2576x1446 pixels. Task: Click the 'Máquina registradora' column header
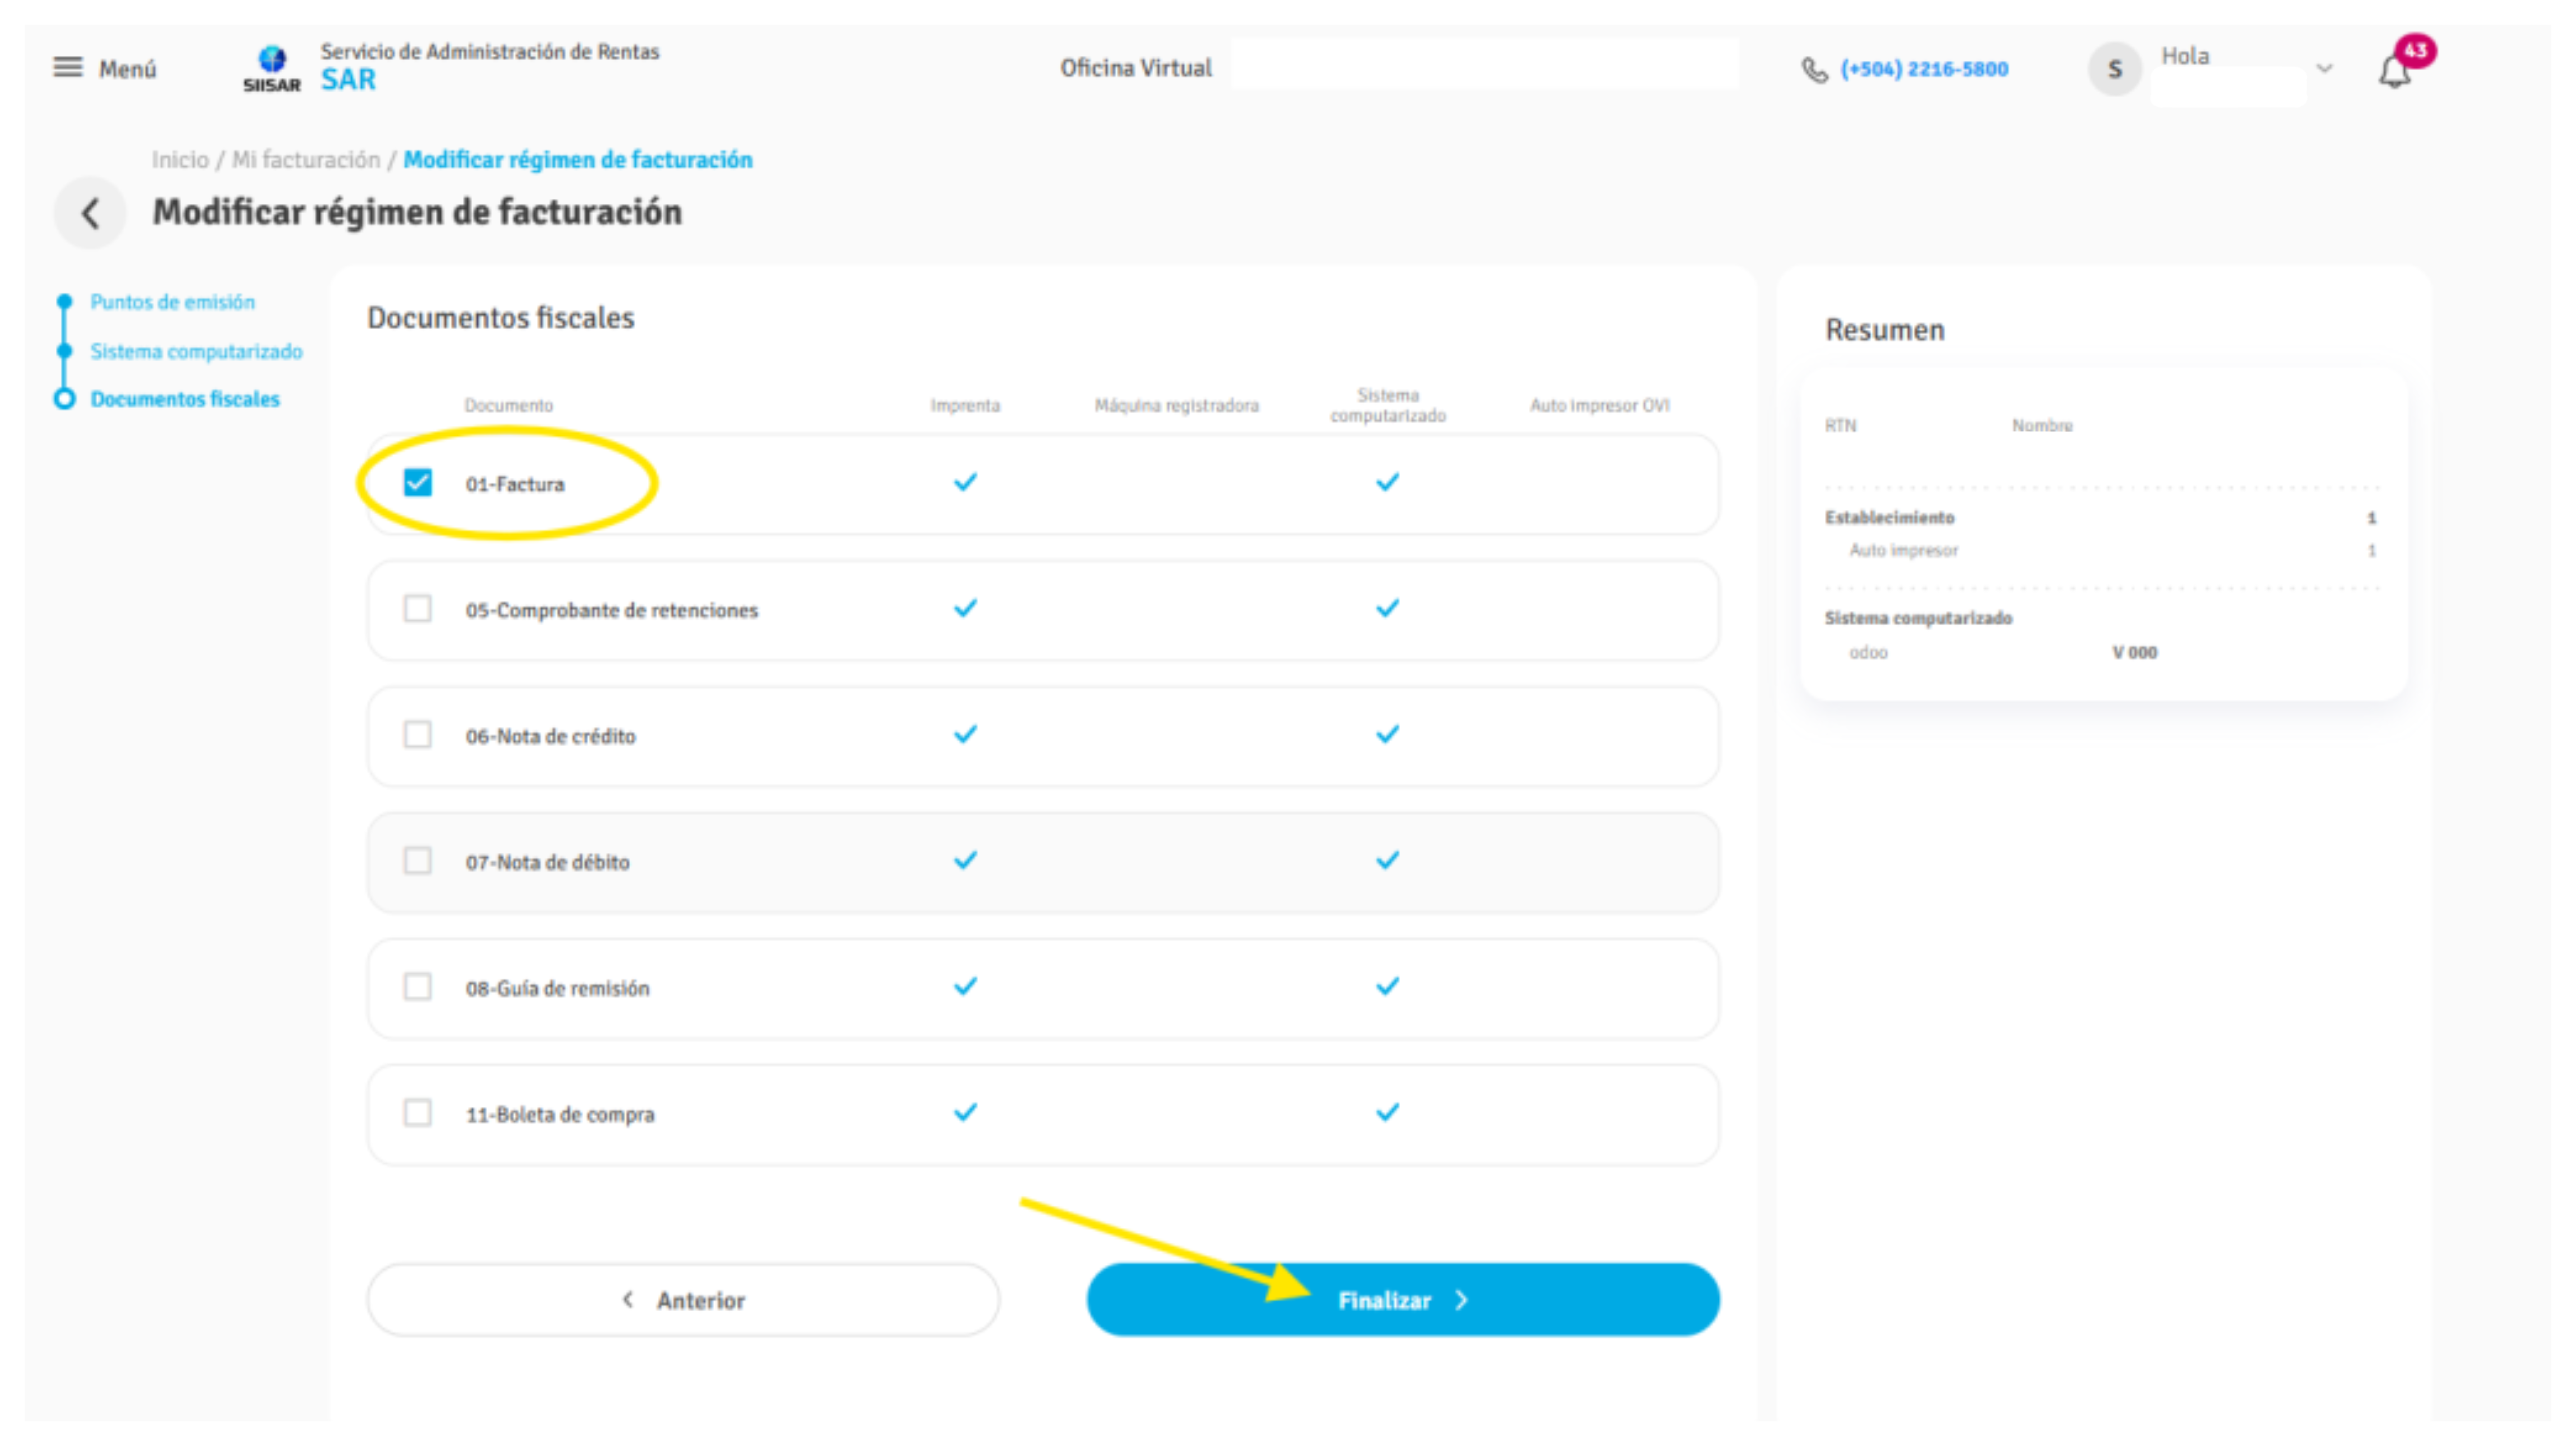pyautogui.click(x=1176, y=405)
